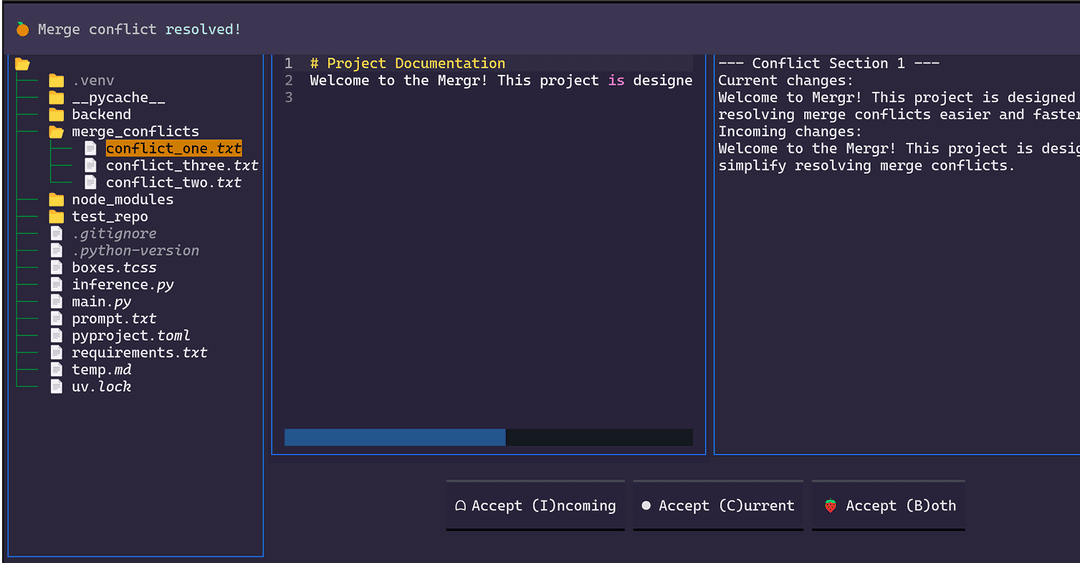
Task: Expand the backend folder
Action: tap(101, 115)
